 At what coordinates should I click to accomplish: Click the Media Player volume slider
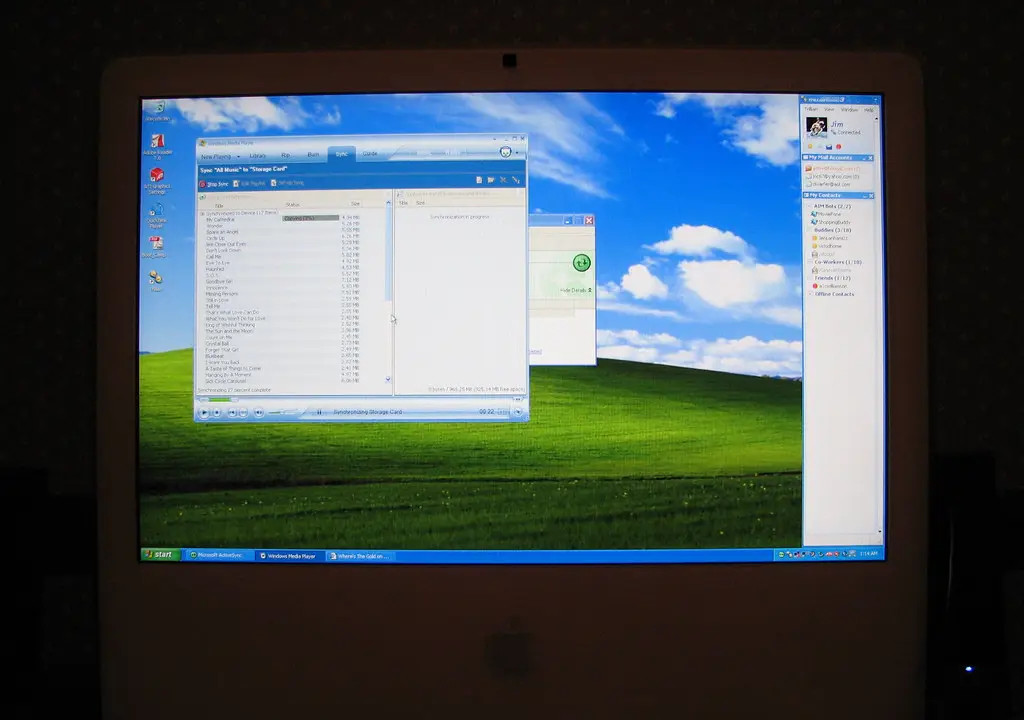285,412
